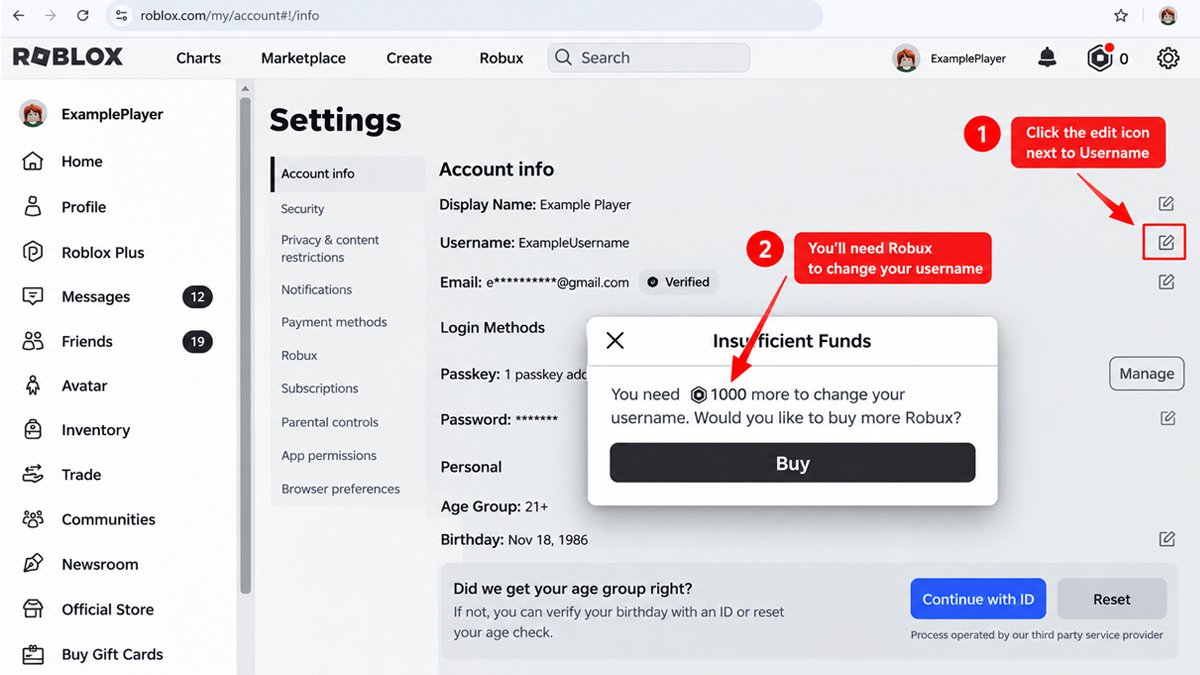The image size is (1200, 675).
Task: Click the Friends count badge 19
Action: click(197, 341)
